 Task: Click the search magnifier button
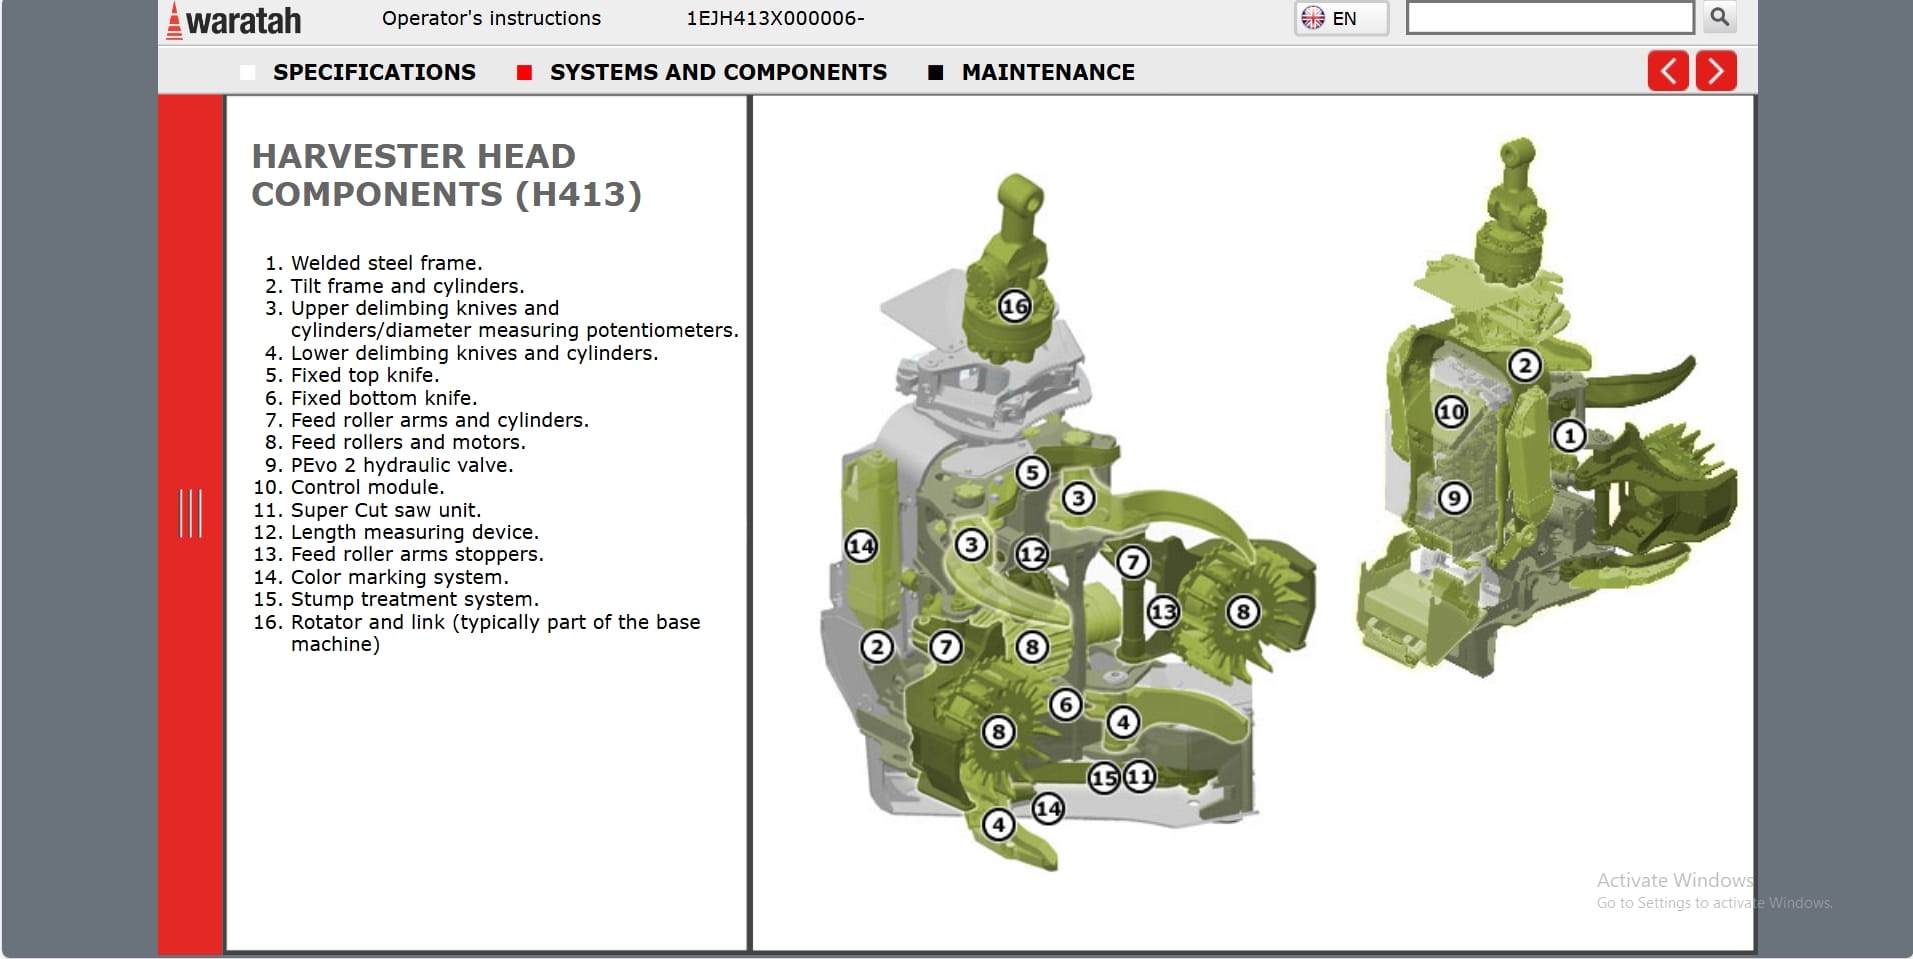tap(1719, 17)
